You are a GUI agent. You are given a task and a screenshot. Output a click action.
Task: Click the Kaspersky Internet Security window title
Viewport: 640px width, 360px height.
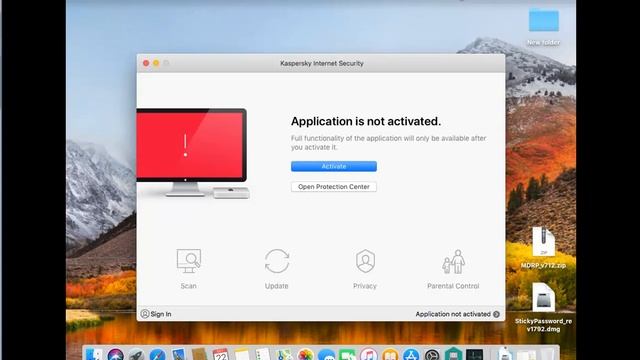point(322,63)
